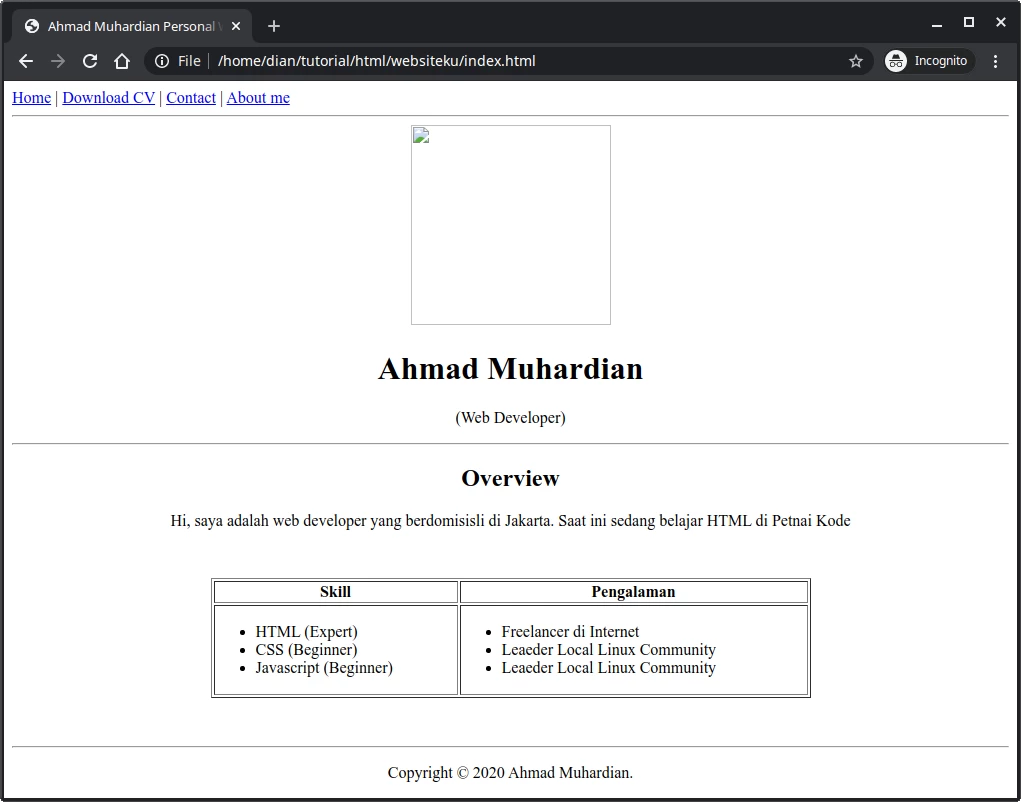This screenshot has height=802, width=1021.
Task: Select the Ahmad Muhardian Personal tab
Action: [130, 26]
